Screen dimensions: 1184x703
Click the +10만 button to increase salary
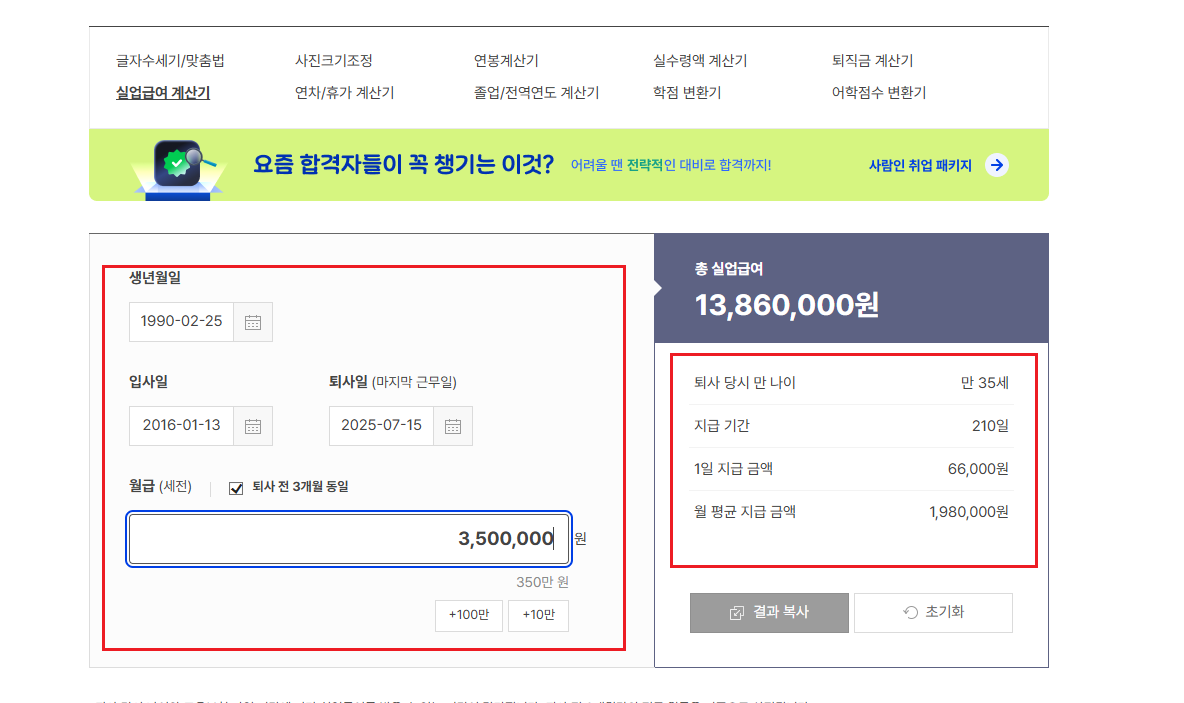(x=538, y=616)
